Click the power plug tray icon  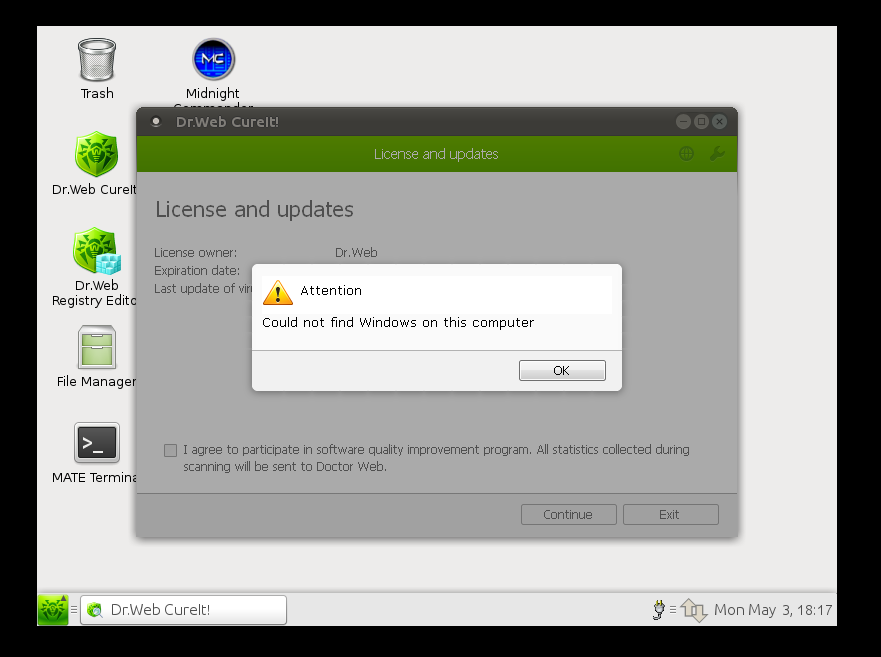coord(658,610)
